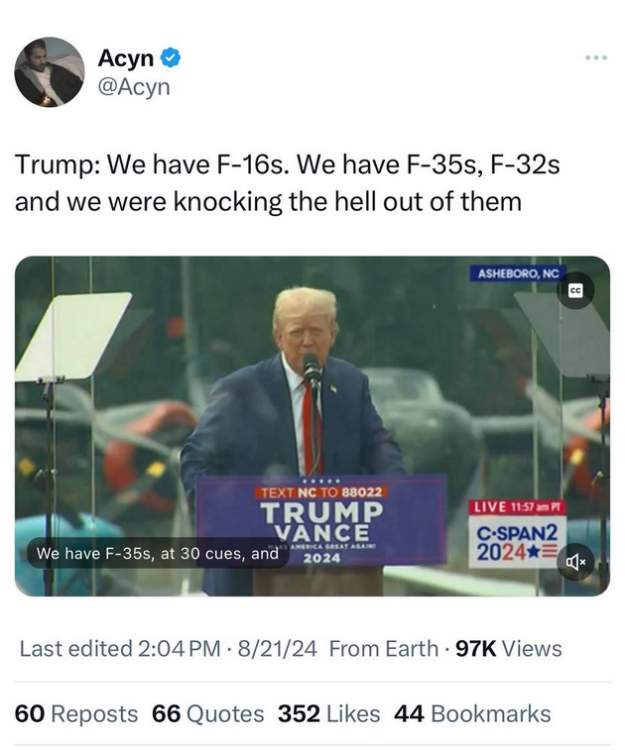Click the Acyn display name
This screenshot has width=625, height=750.
(x=126, y=58)
